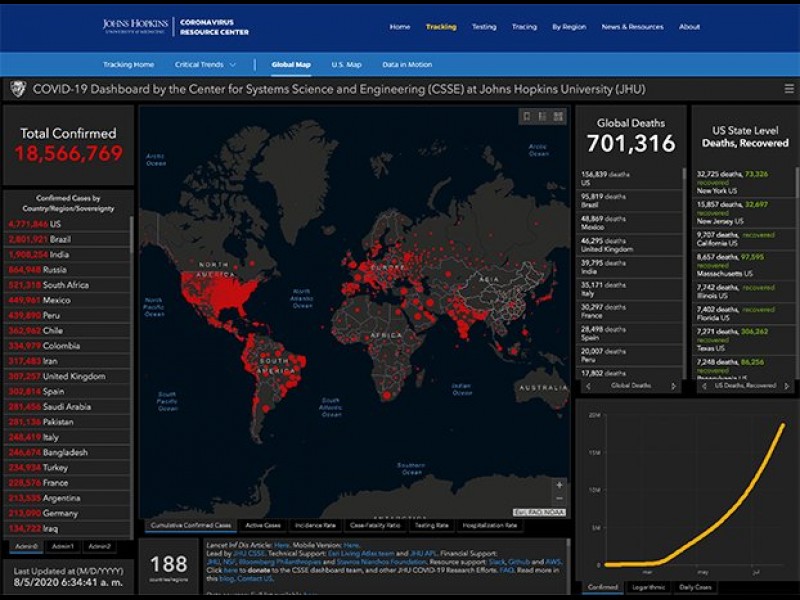The width and height of the screenshot is (800, 600).
Task: Open the Testing page link
Action: point(484,27)
